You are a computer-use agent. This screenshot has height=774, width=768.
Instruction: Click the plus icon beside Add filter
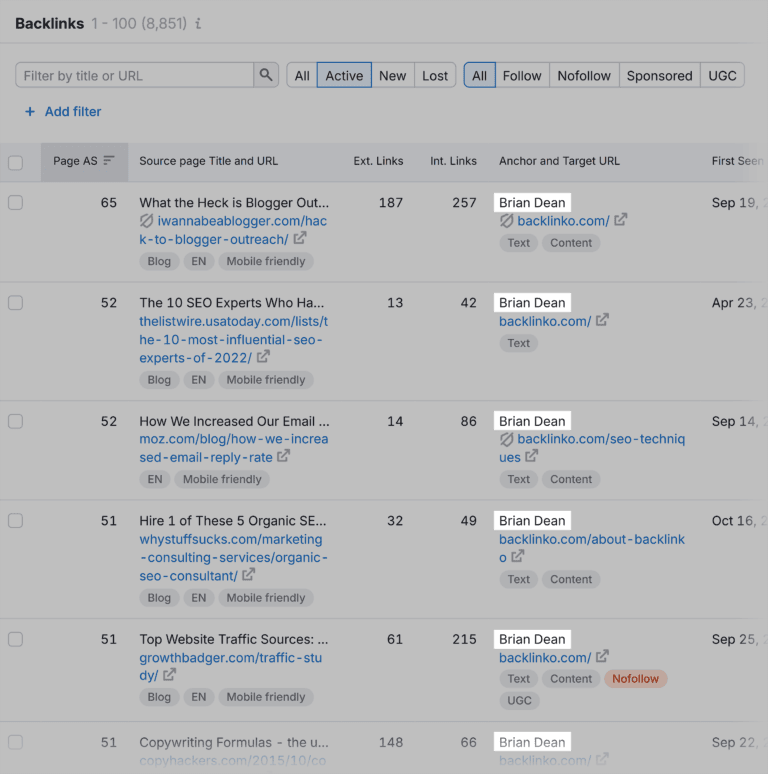tap(30, 112)
